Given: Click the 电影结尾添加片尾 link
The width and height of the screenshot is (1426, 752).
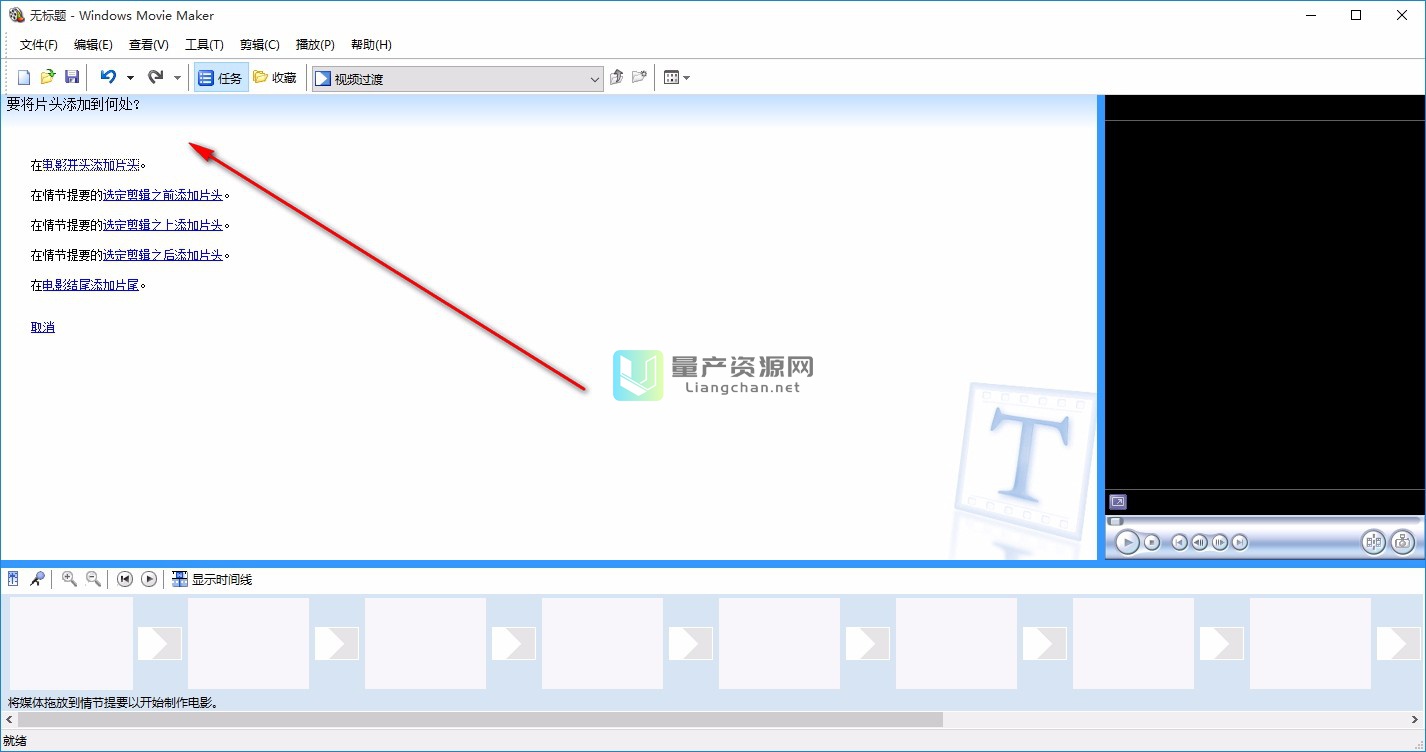Looking at the screenshot, I should [91, 286].
